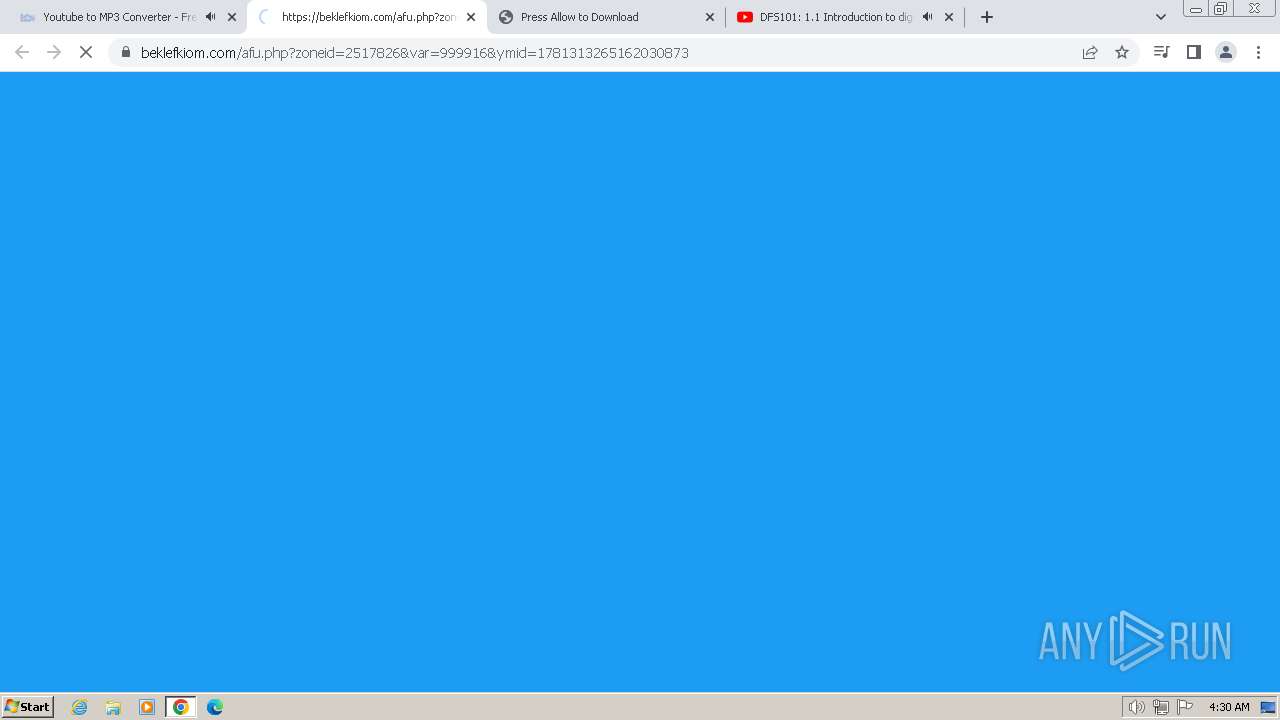Open the Chrome profile menu
The width and height of the screenshot is (1280, 720).
[1226, 52]
